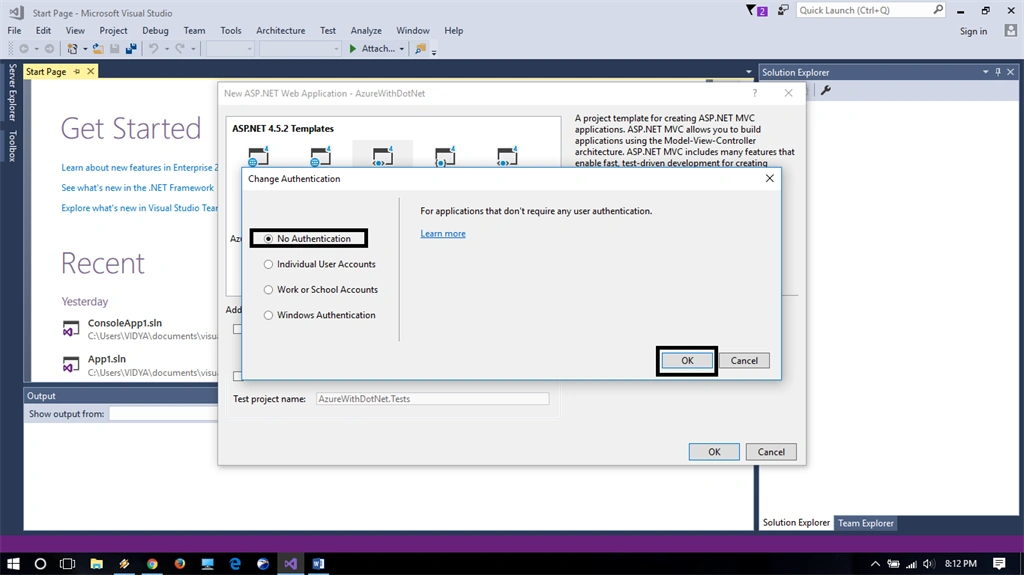Screen dimensions: 1024x575
Task: Click Save All icon in toolbar
Action: [131, 48]
